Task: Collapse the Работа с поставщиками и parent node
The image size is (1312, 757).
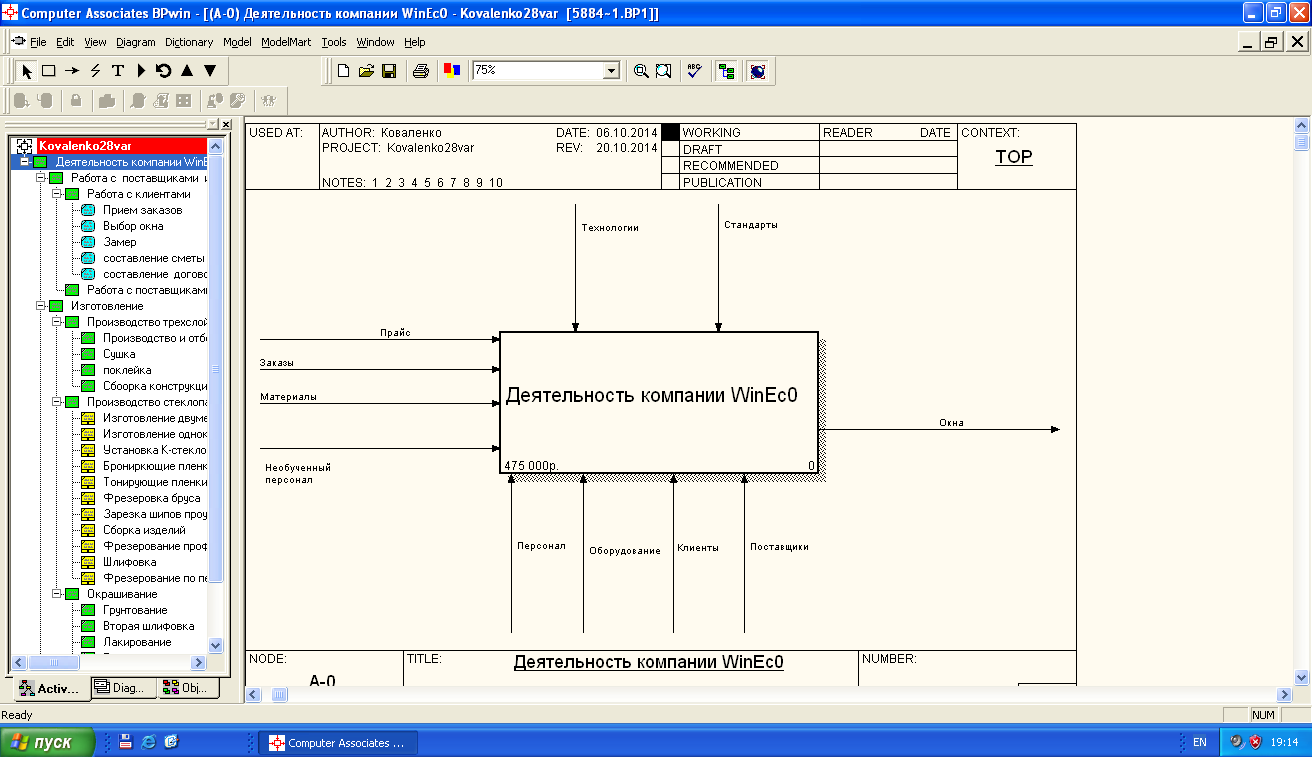Action: [41, 178]
